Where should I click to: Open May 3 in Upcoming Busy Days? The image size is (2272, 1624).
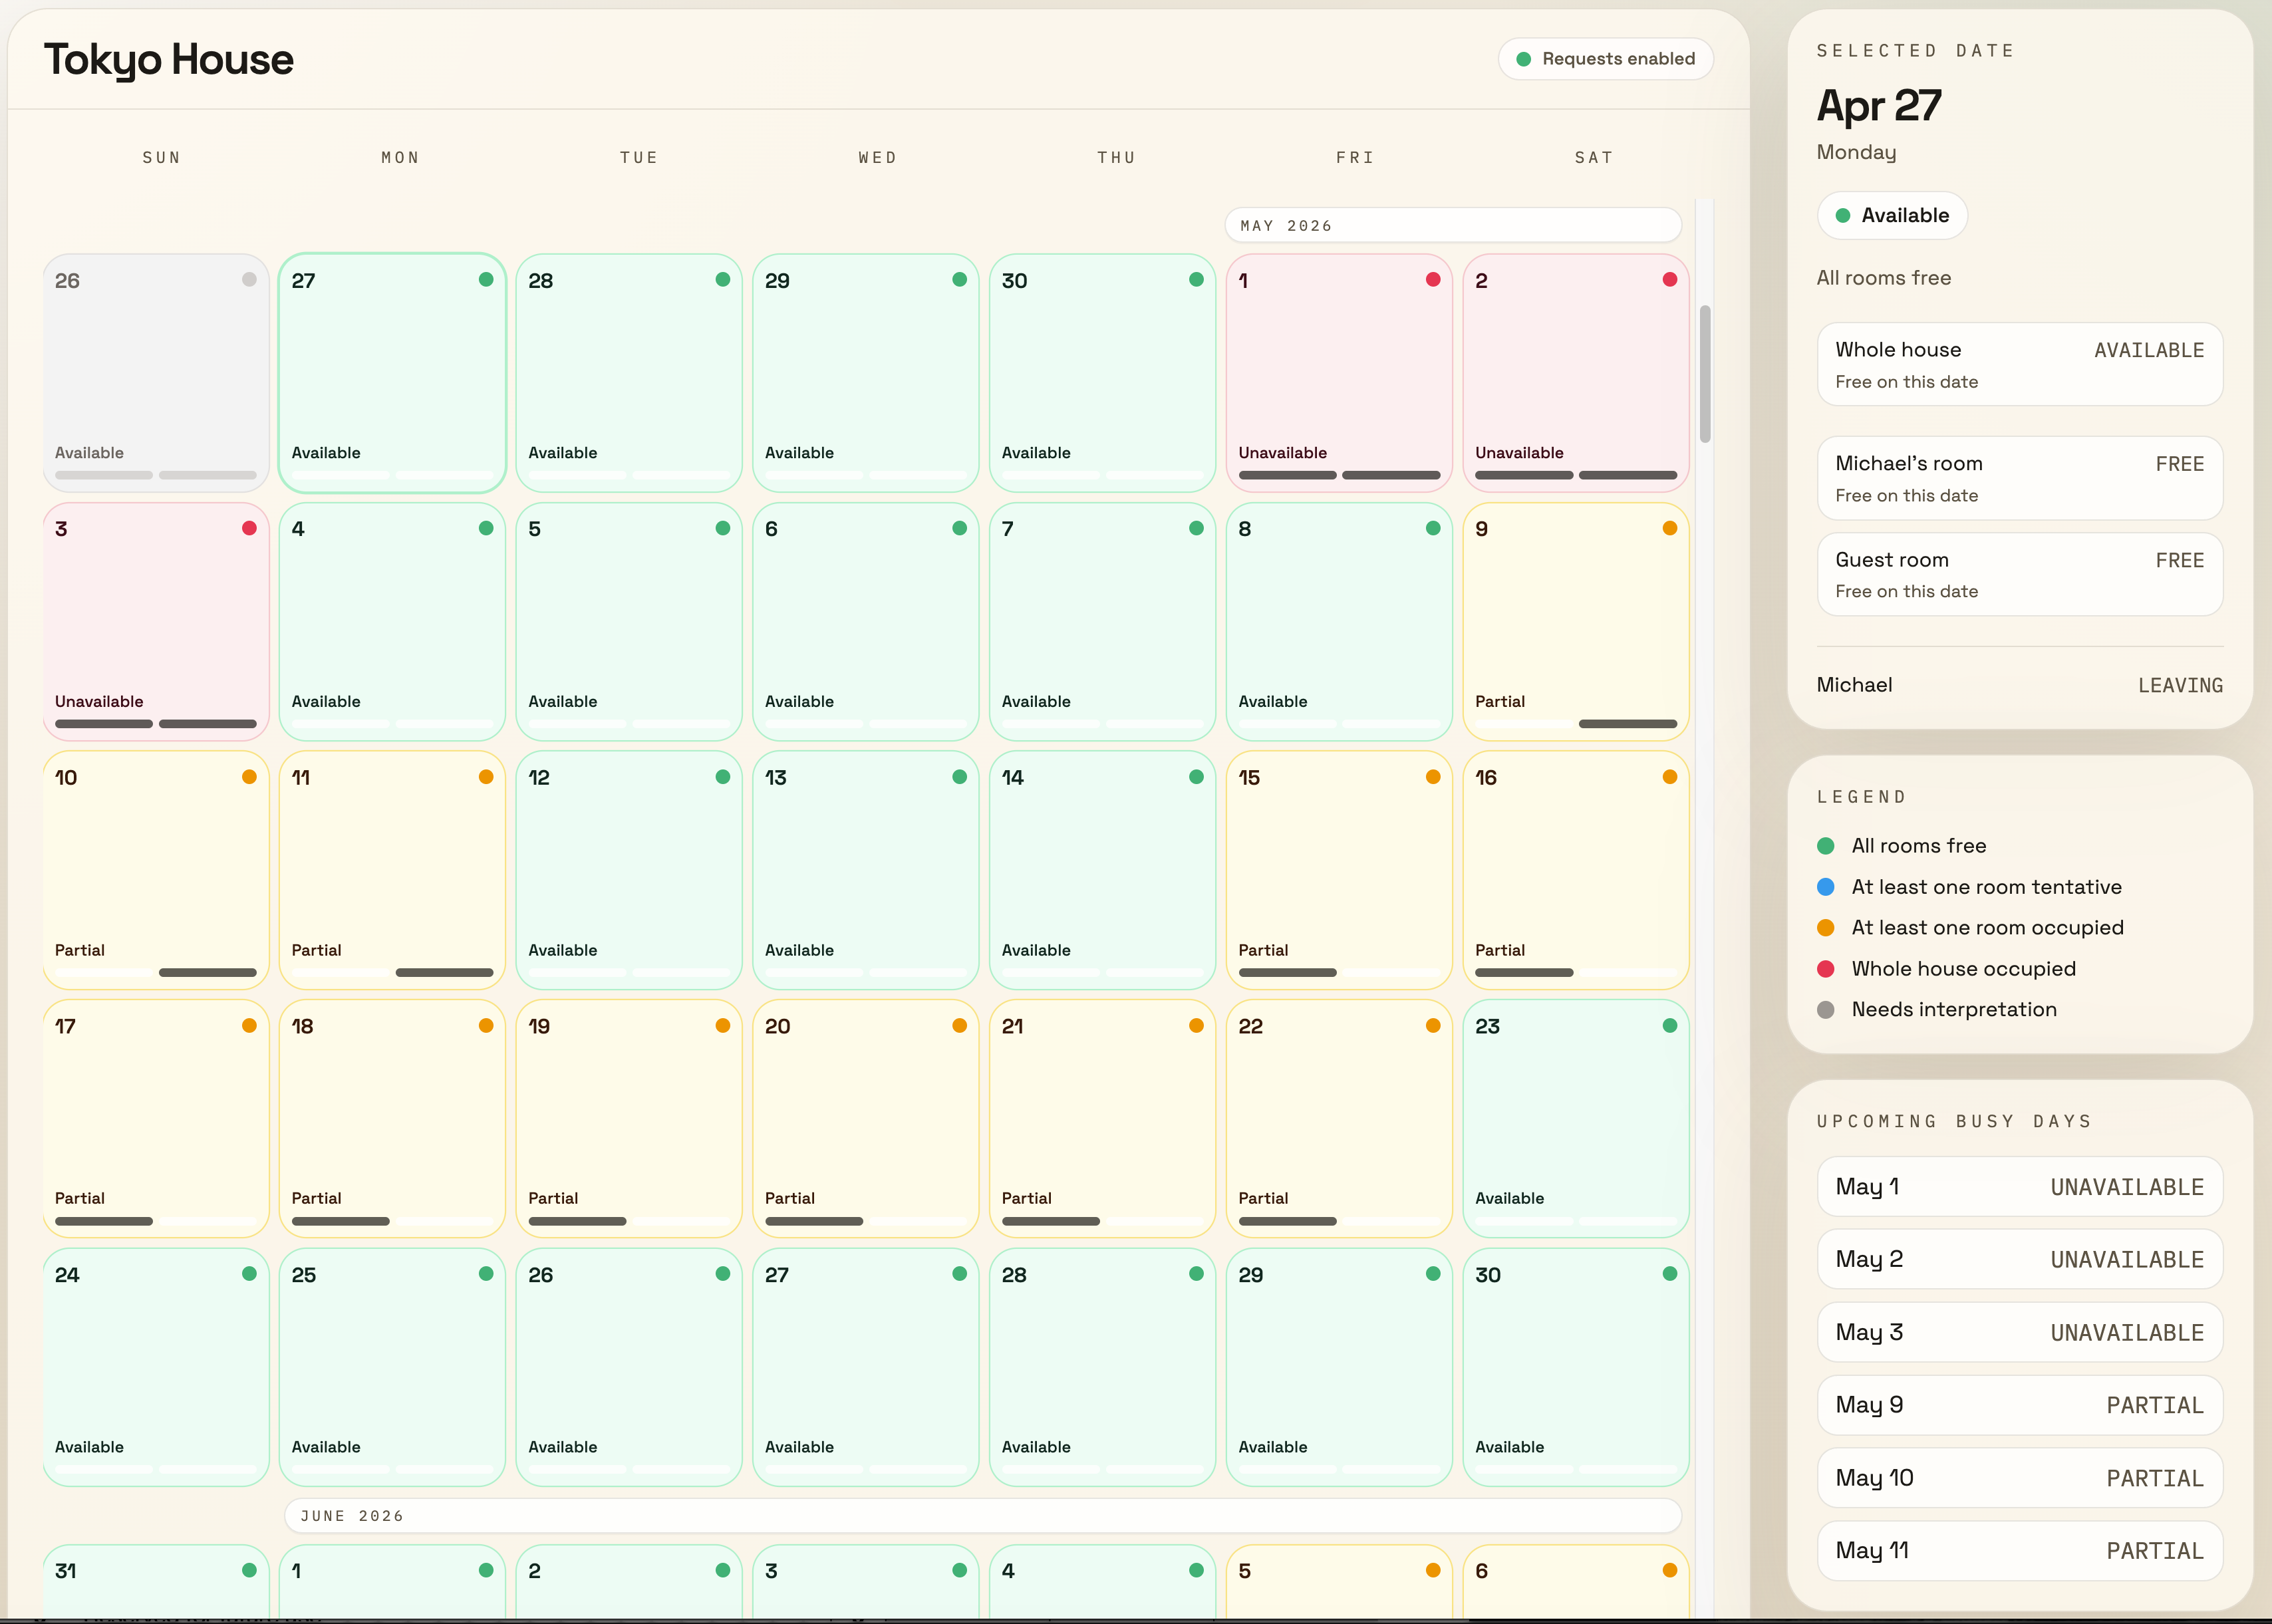[x=2020, y=1332]
